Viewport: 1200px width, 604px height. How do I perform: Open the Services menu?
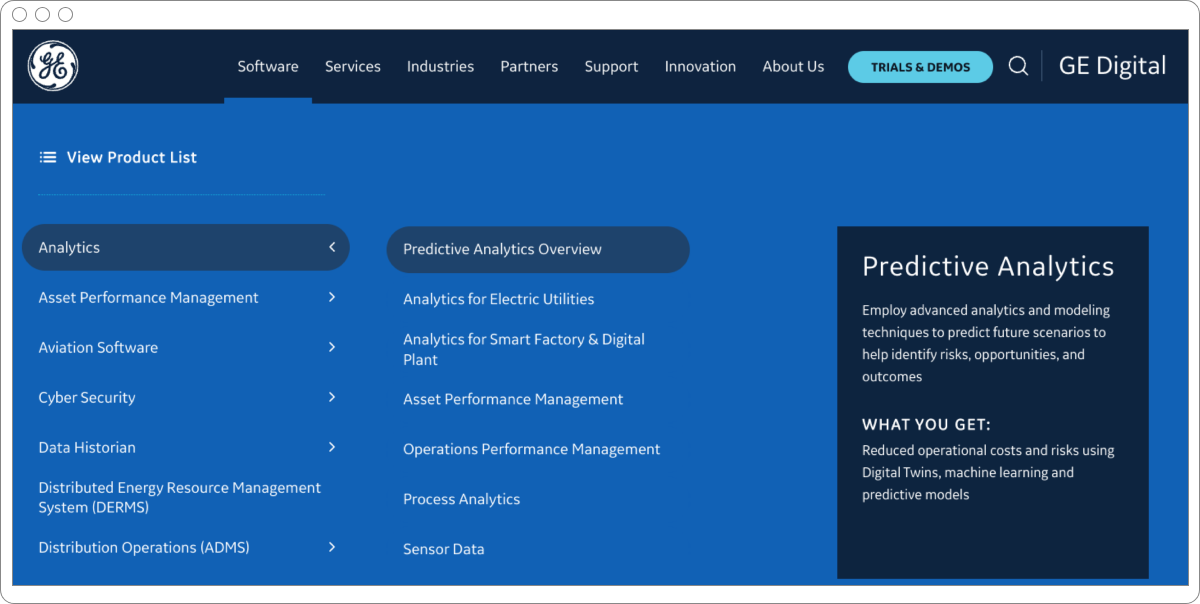pyautogui.click(x=353, y=66)
